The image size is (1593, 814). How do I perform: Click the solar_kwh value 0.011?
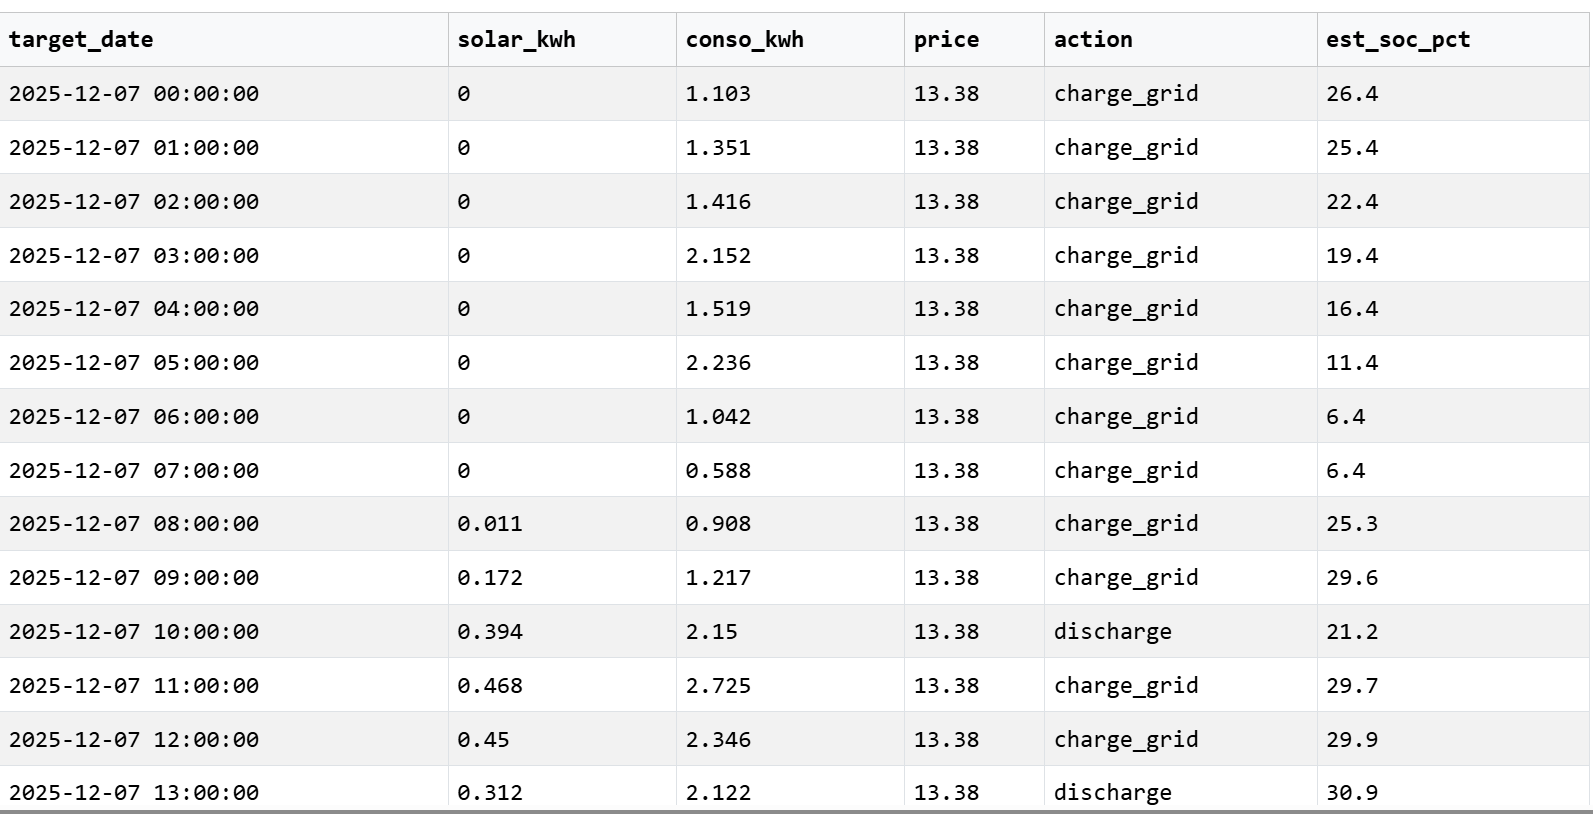[490, 524]
